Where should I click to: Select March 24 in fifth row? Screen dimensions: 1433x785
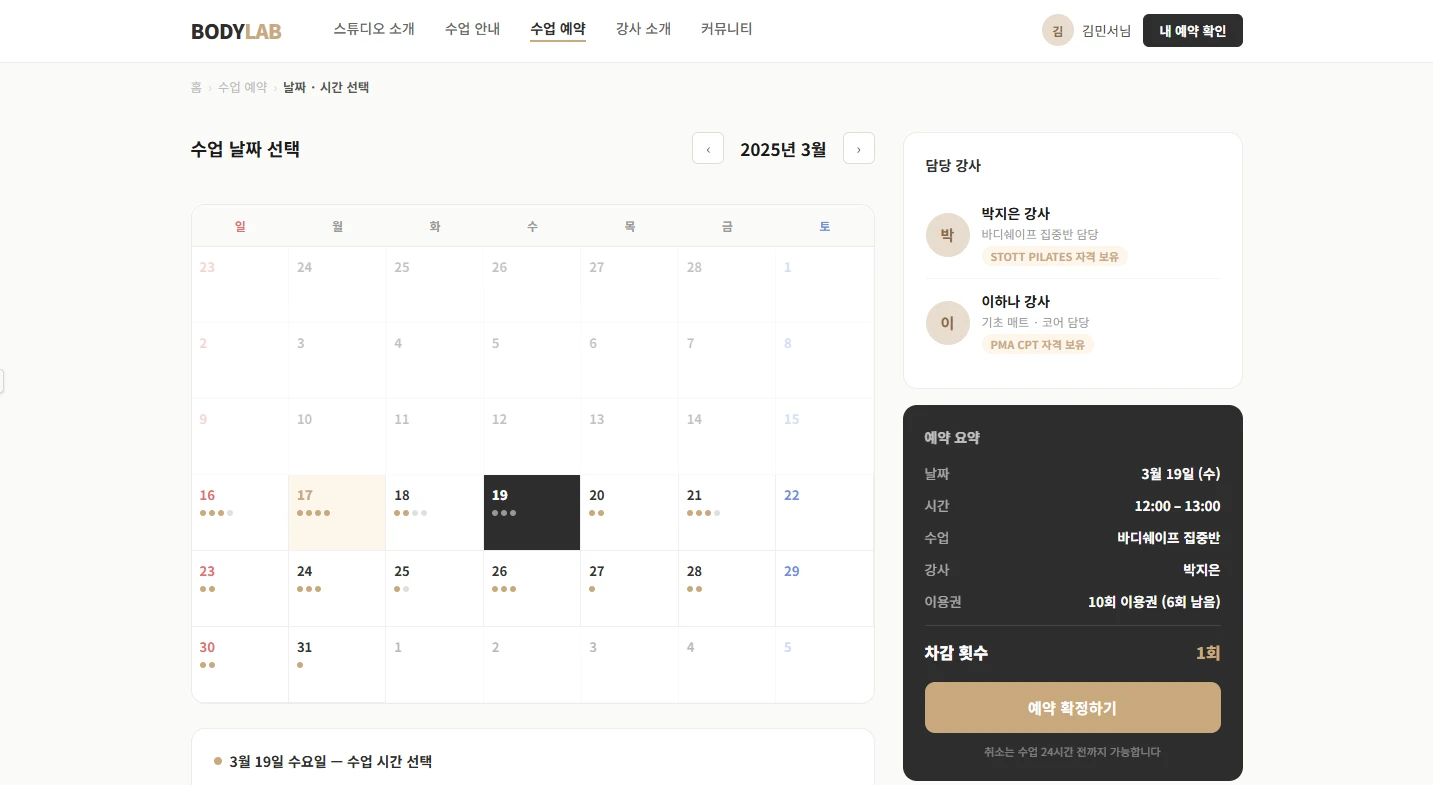[337, 588]
